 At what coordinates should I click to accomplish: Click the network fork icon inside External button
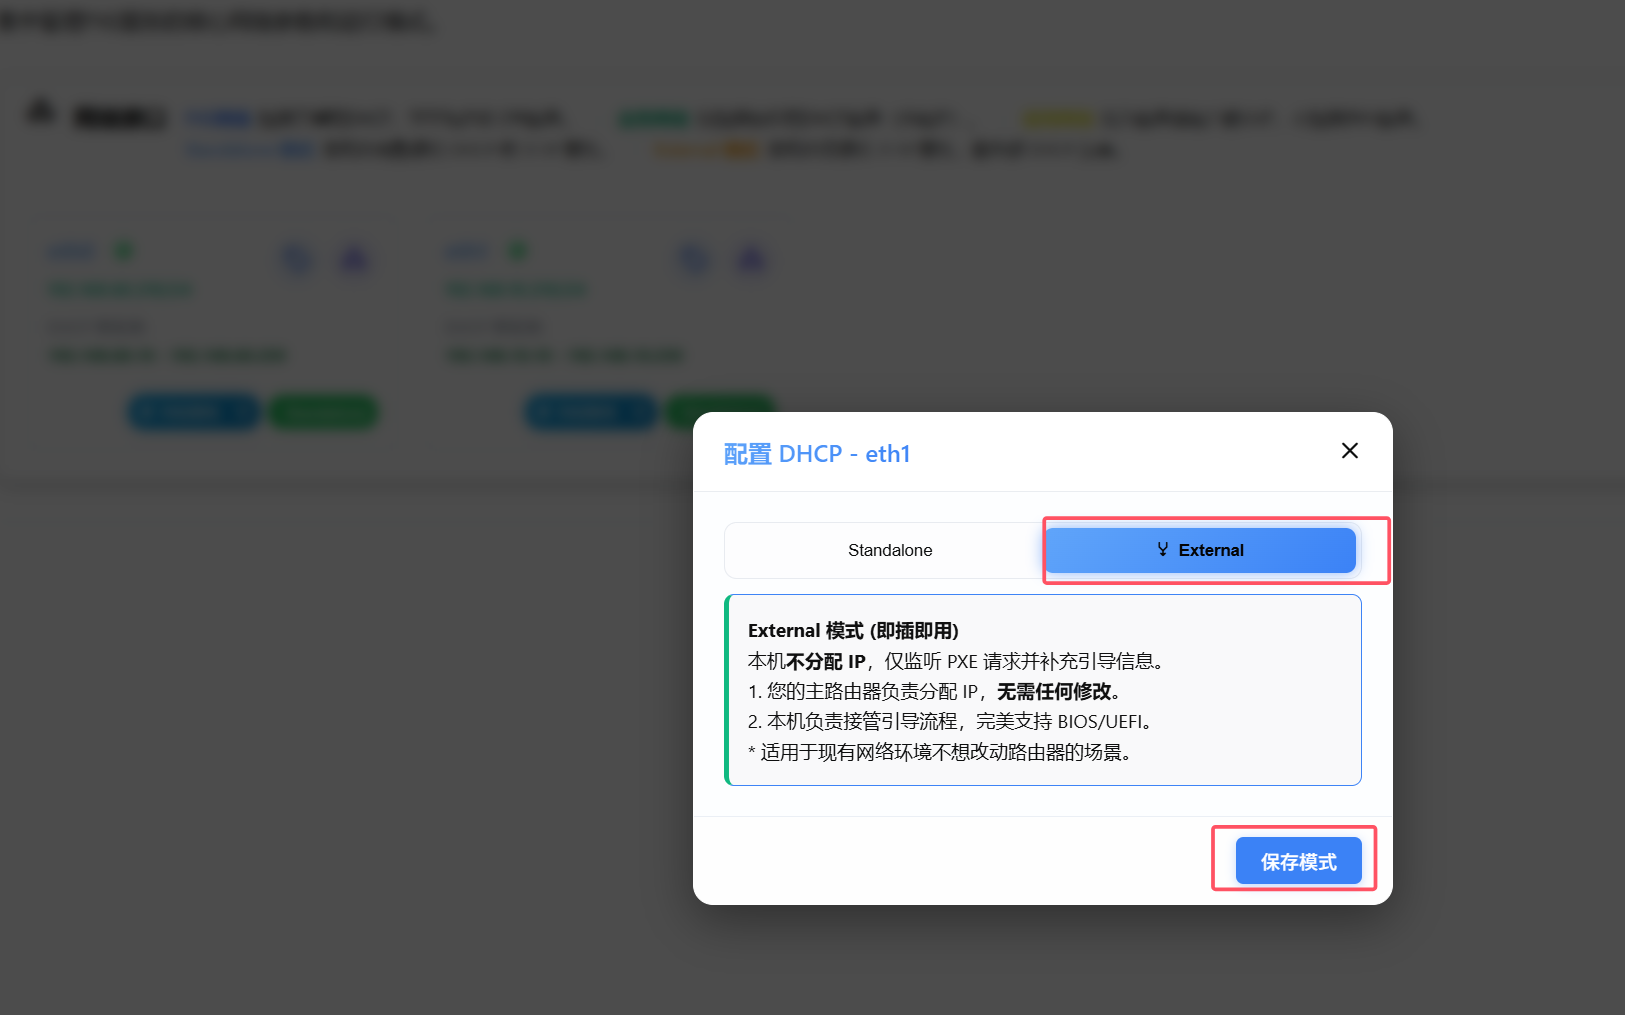1161,549
